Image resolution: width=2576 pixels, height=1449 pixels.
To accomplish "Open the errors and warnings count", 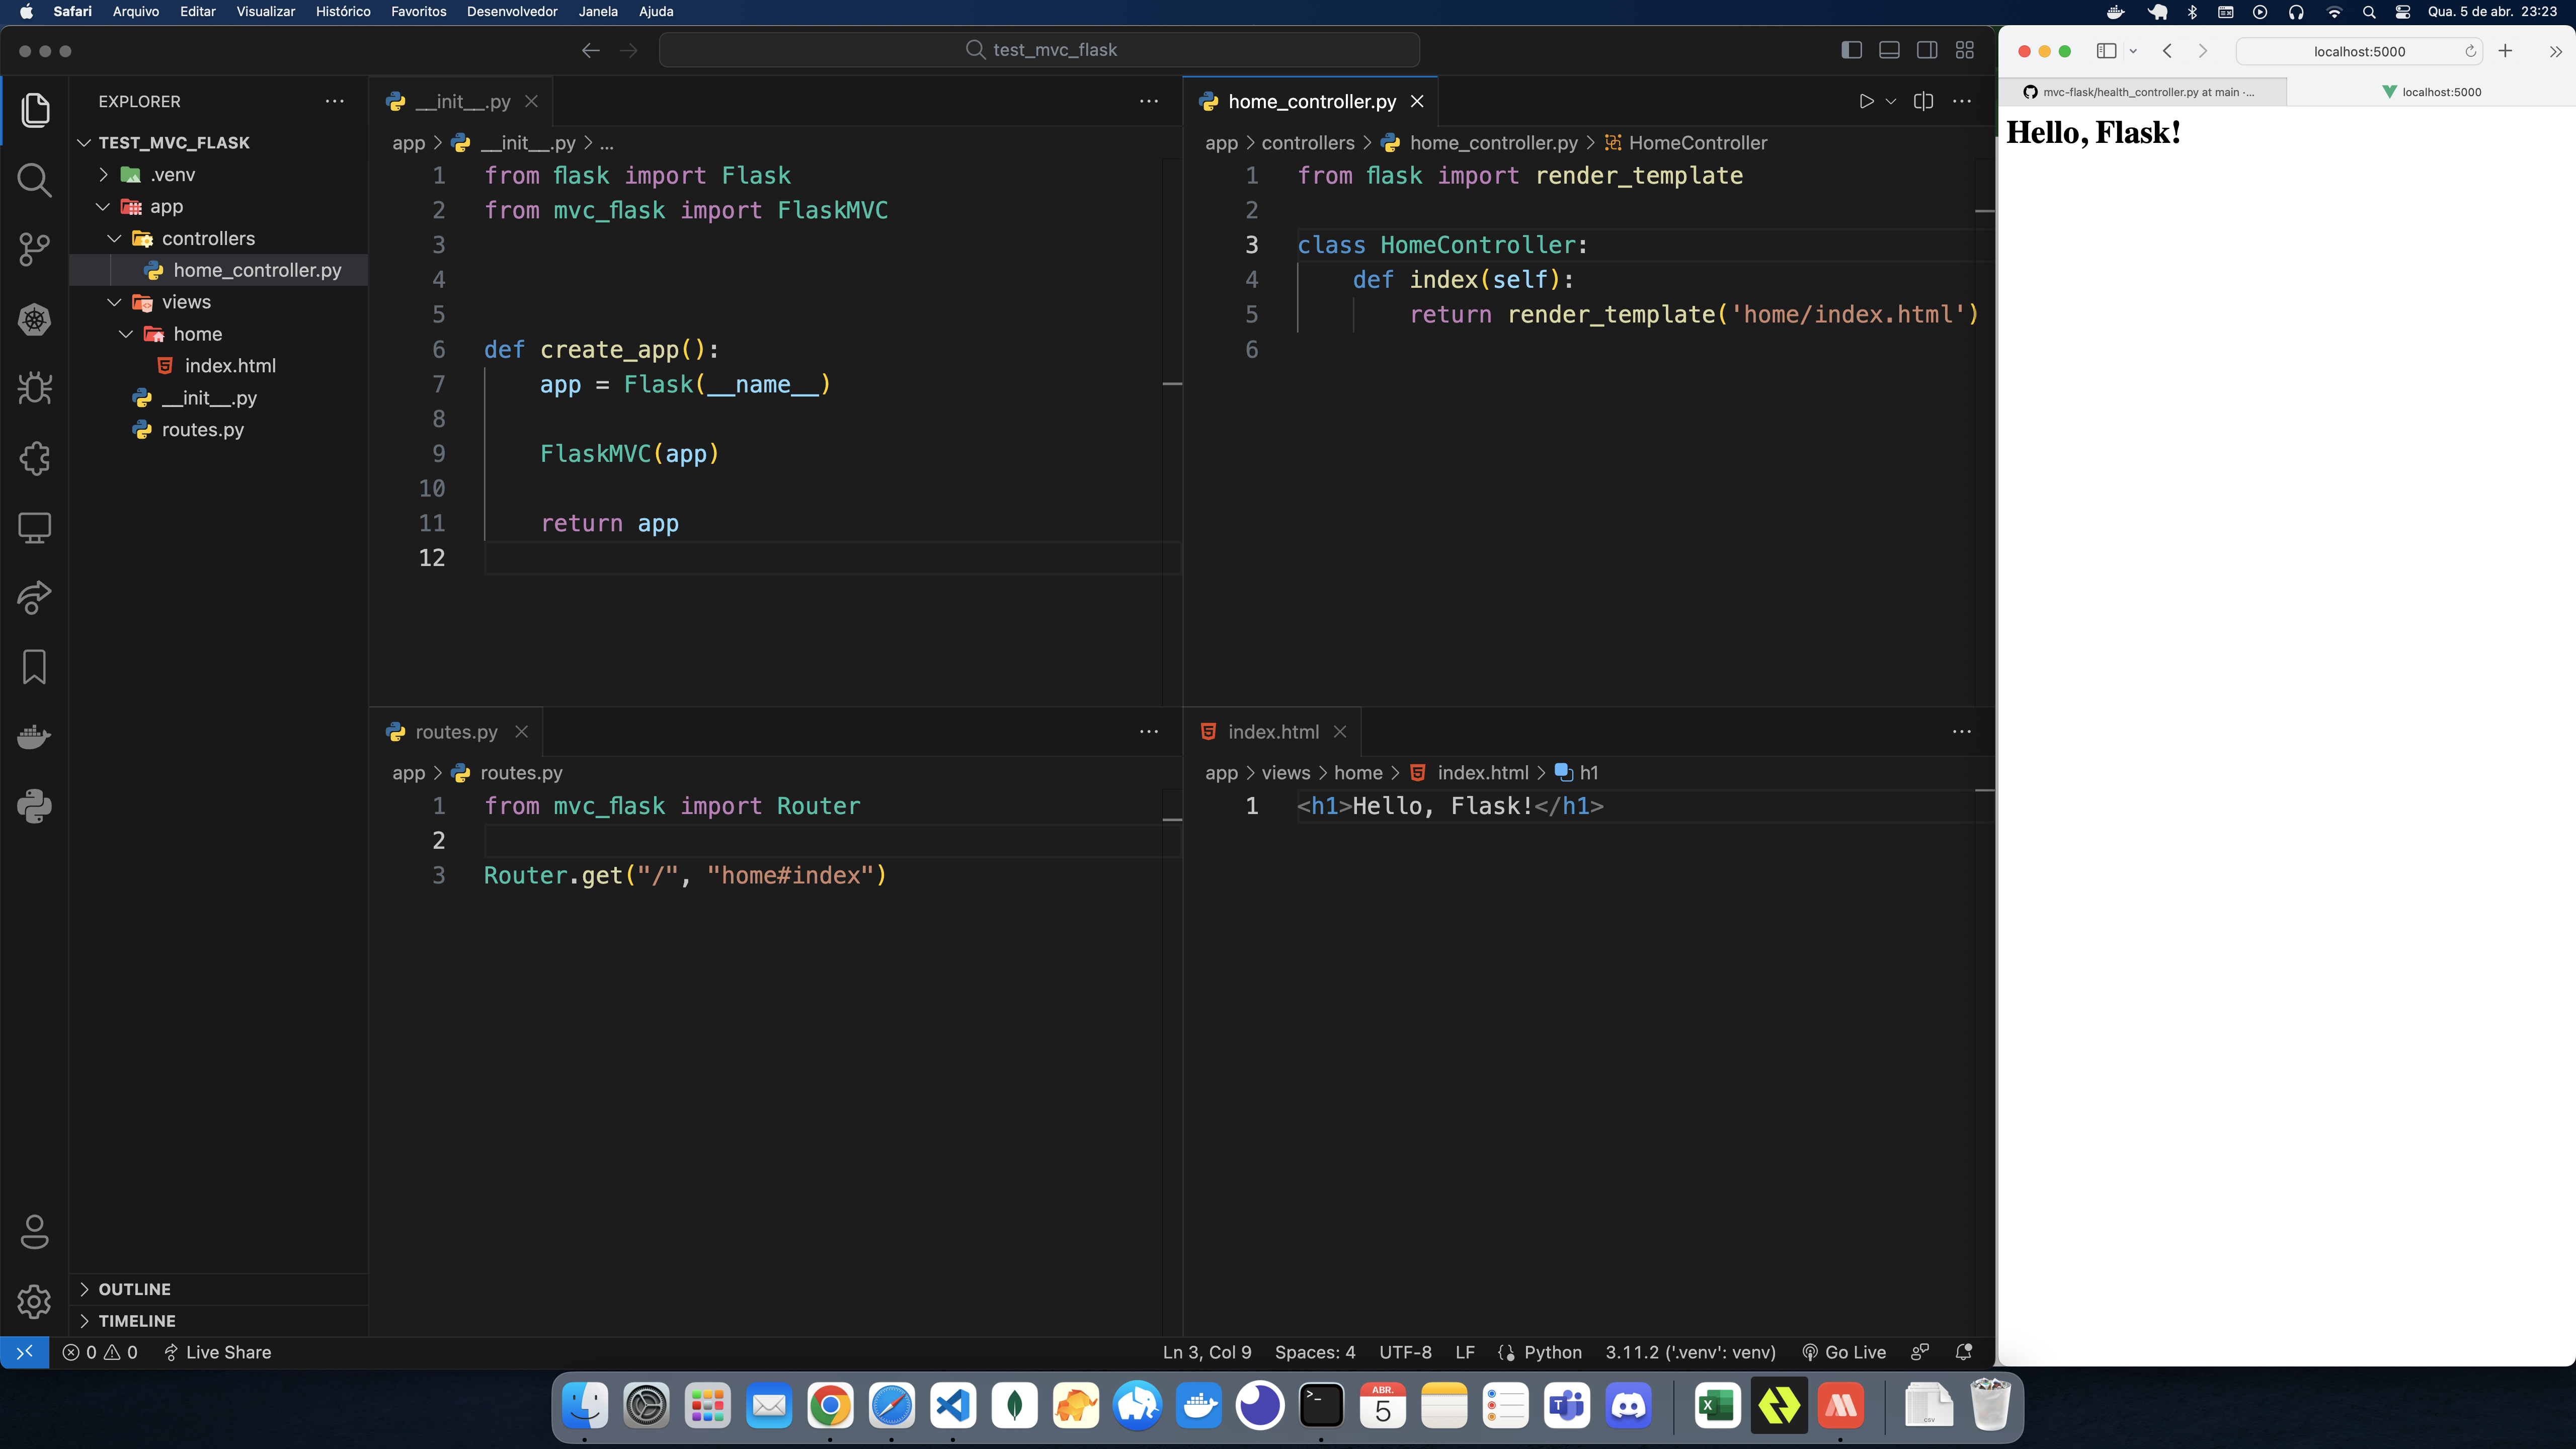I will (x=100, y=1353).
